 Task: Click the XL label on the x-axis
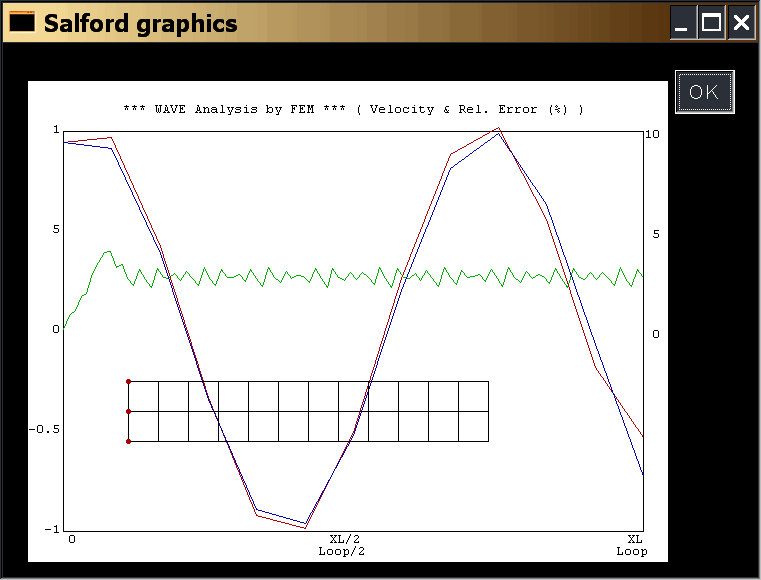(634, 539)
